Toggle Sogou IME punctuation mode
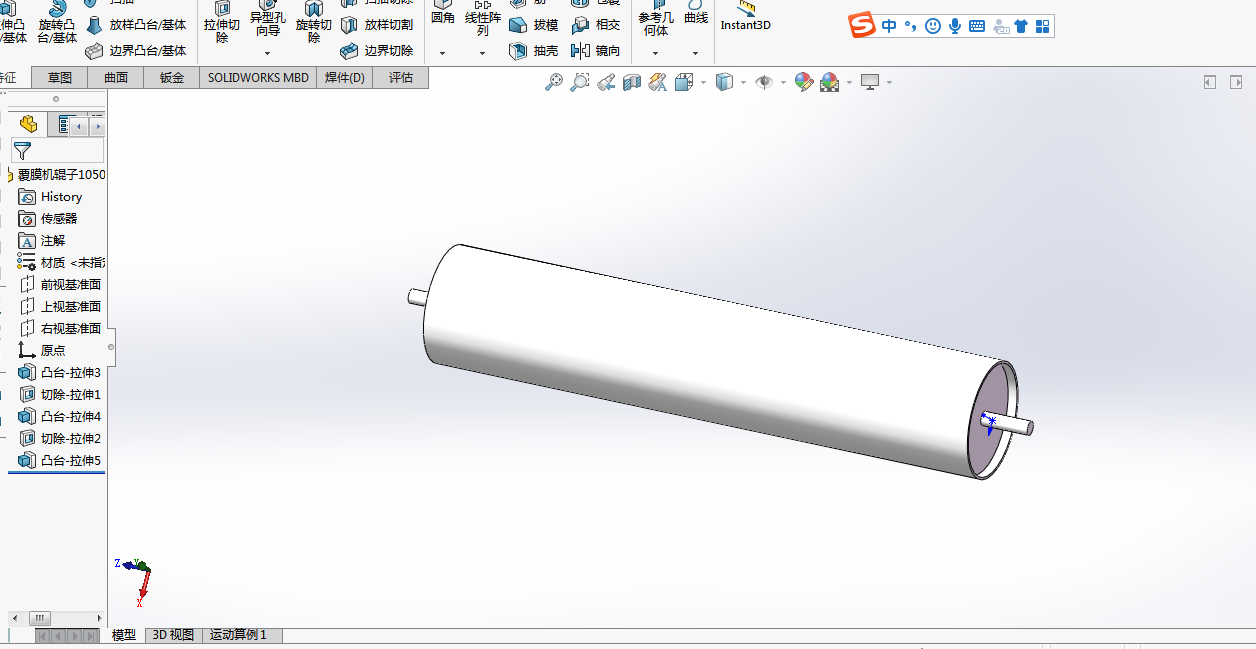The image size is (1256, 649). click(x=910, y=26)
